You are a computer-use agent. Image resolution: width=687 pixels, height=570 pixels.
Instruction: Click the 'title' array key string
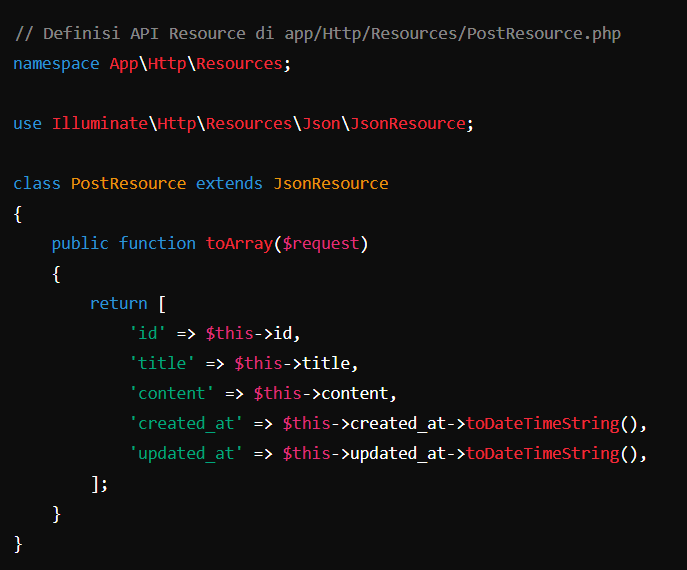click(x=162, y=364)
